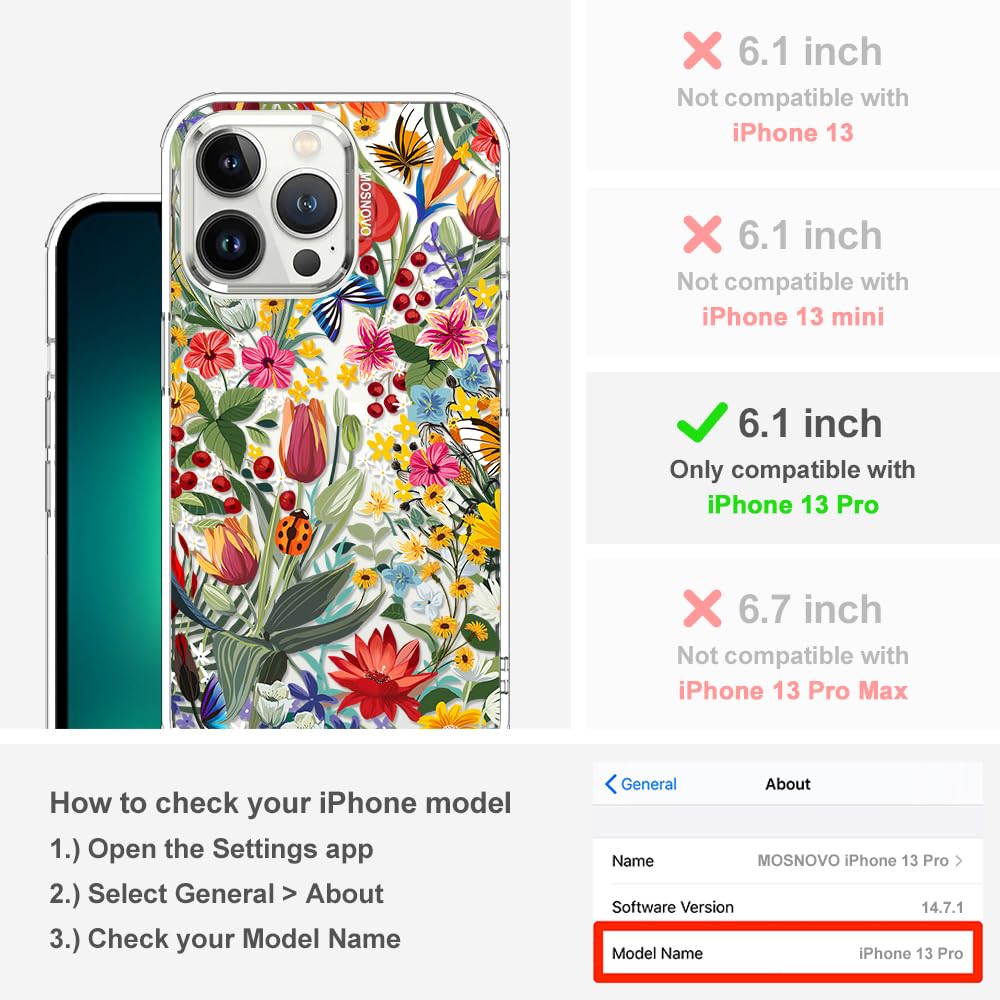This screenshot has width=1000, height=1000.
Task: Click 'How to check your iPhone model' heading
Action: (x=281, y=802)
